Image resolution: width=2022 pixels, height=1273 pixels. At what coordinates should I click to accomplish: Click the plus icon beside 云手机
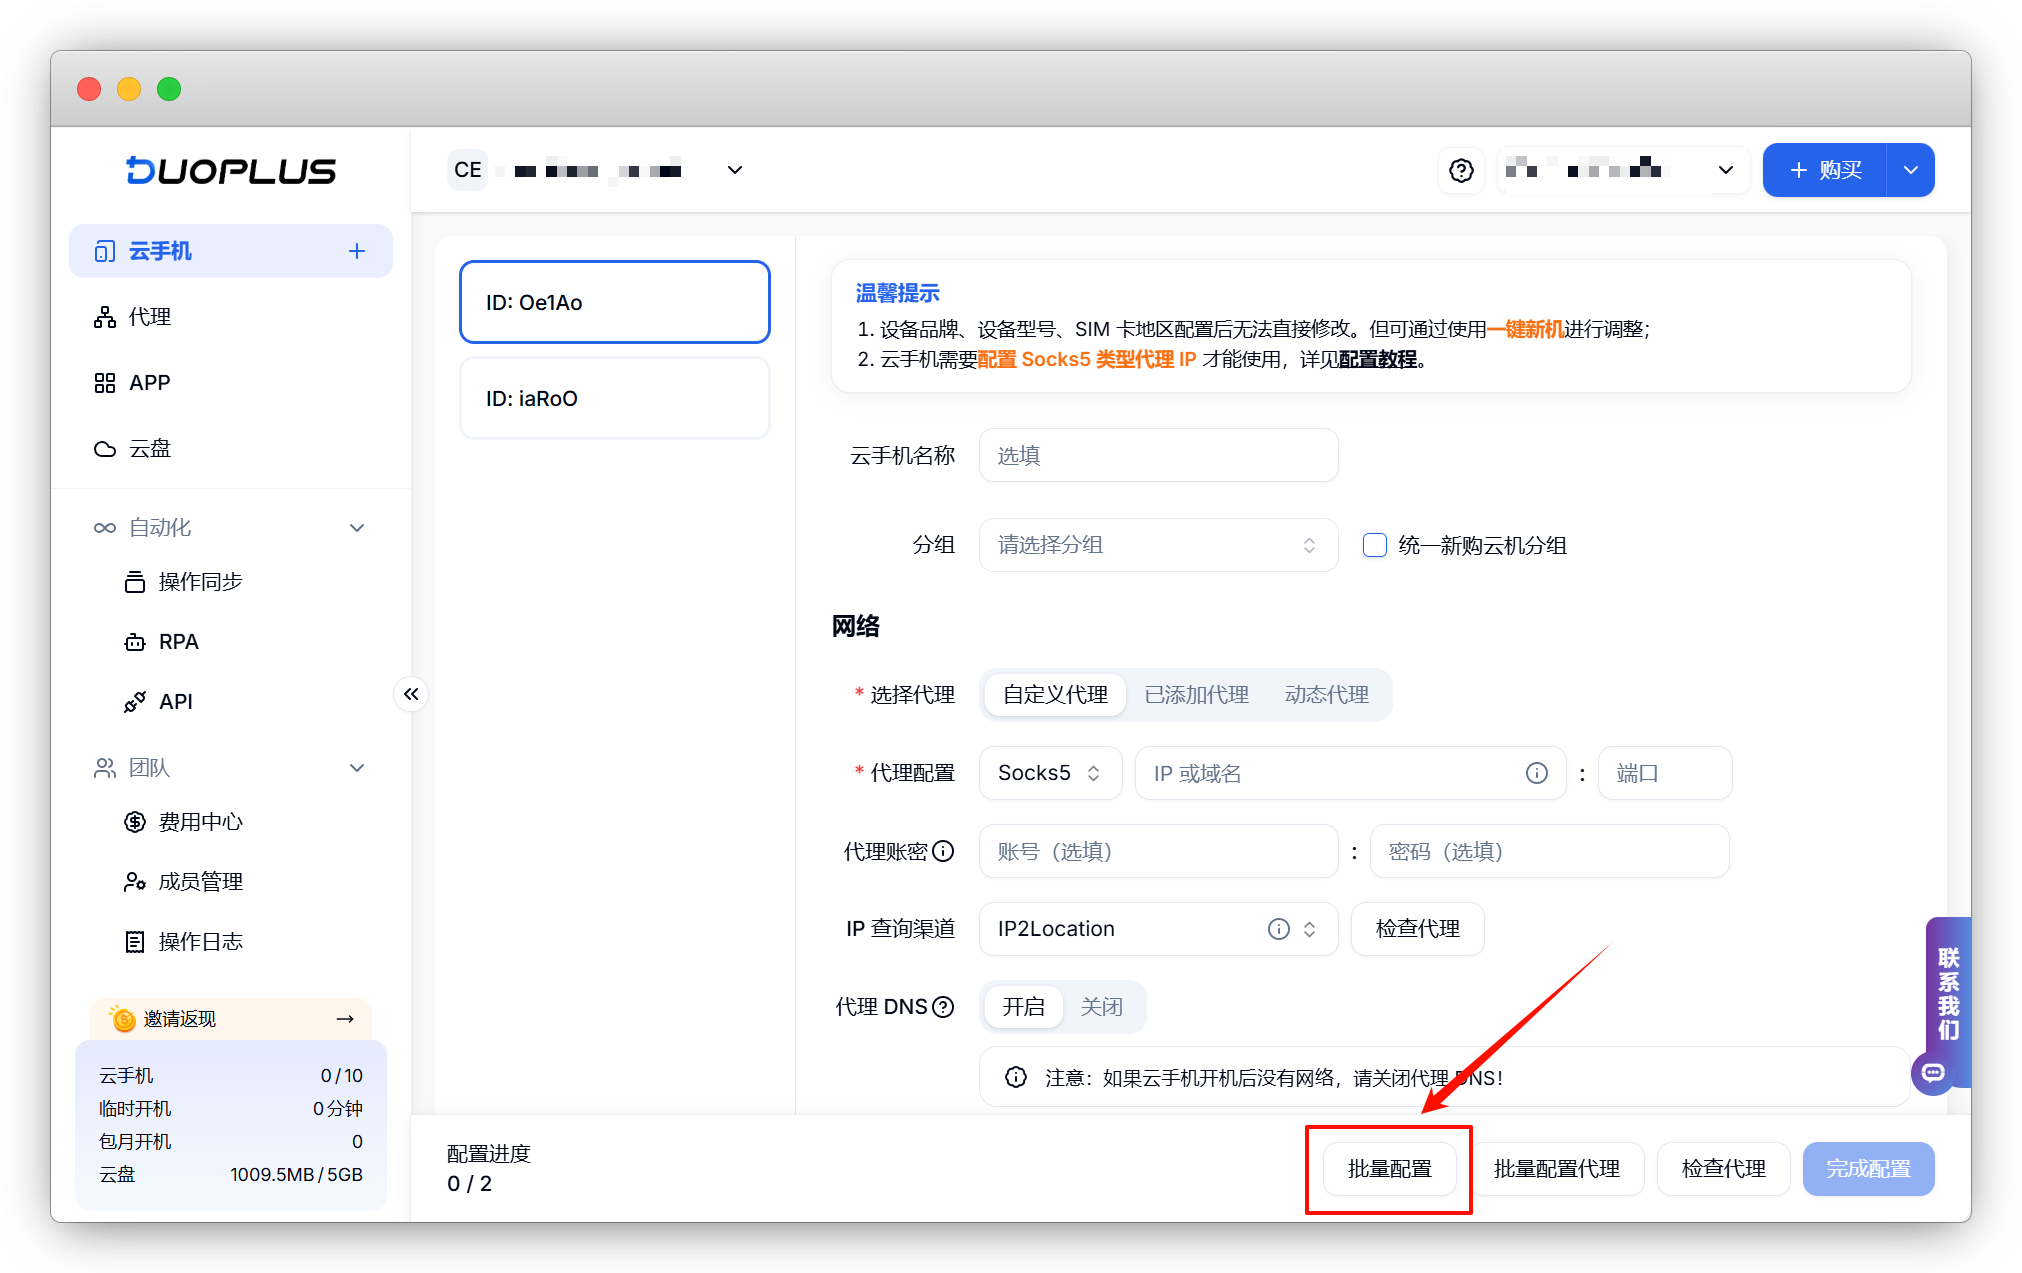coord(357,251)
